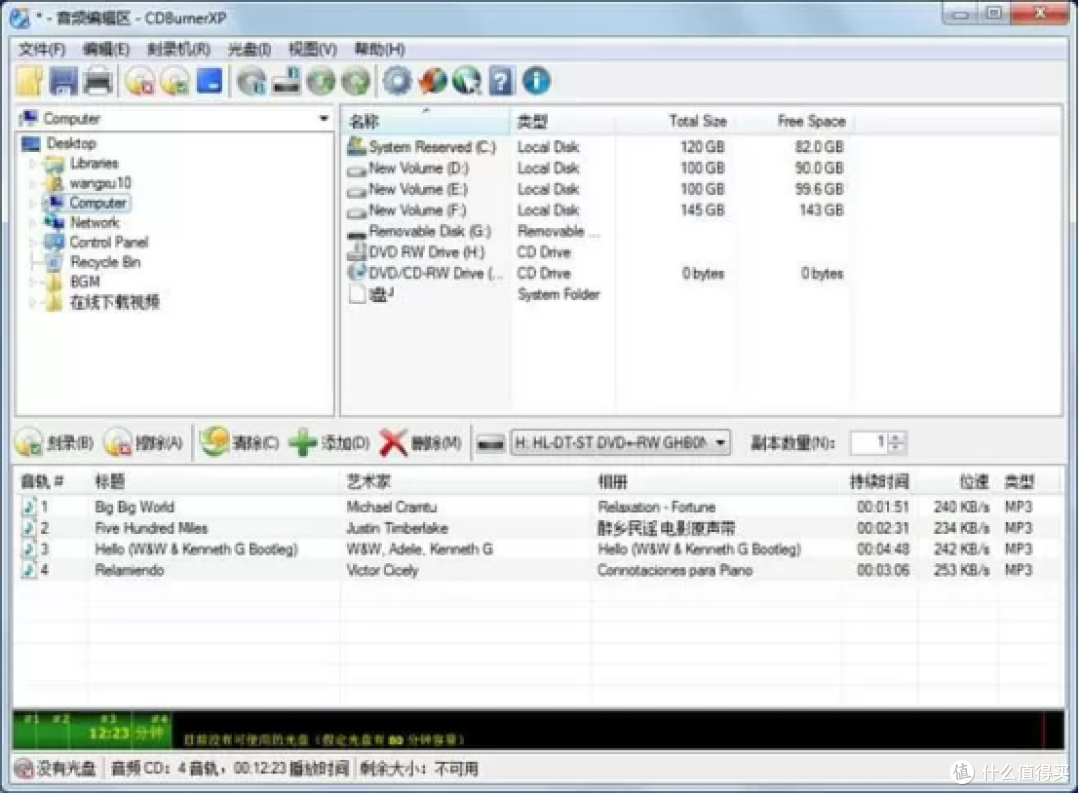Click the globe with cursor toolbar icon
Viewport: 1080px width, 795px height.
467,81
